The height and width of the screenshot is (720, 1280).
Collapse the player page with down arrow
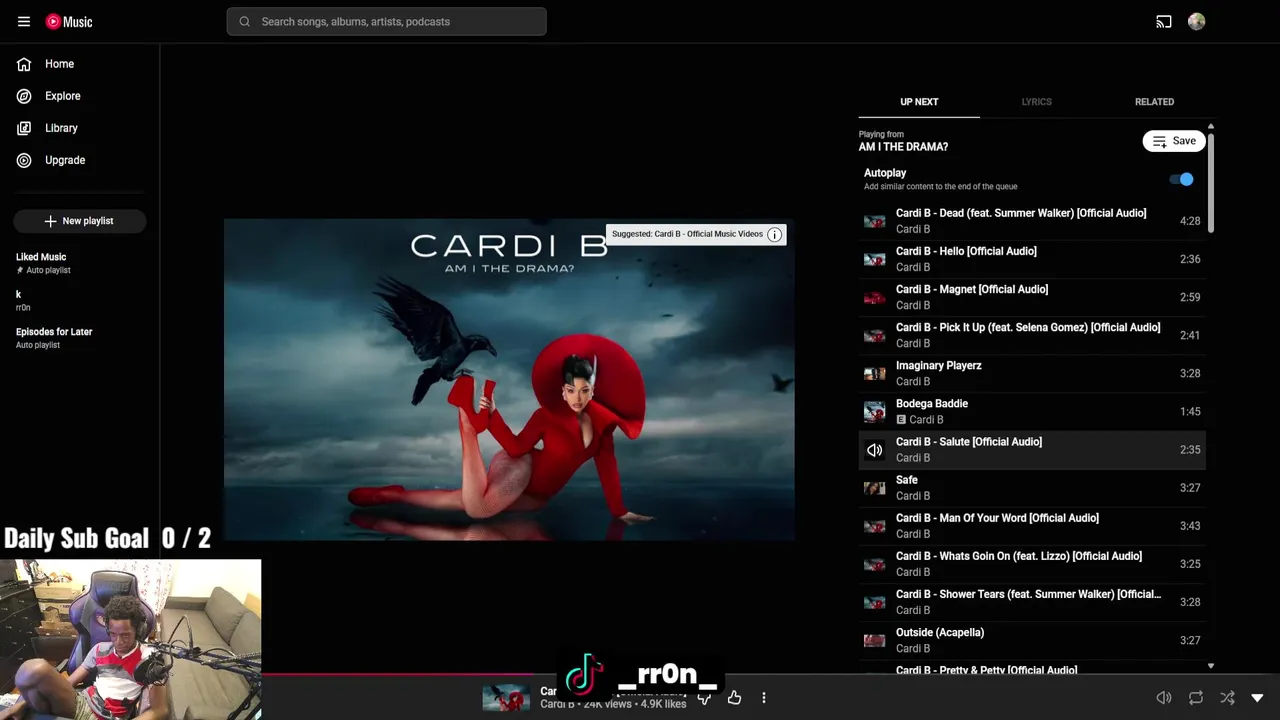click(x=1257, y=698)
